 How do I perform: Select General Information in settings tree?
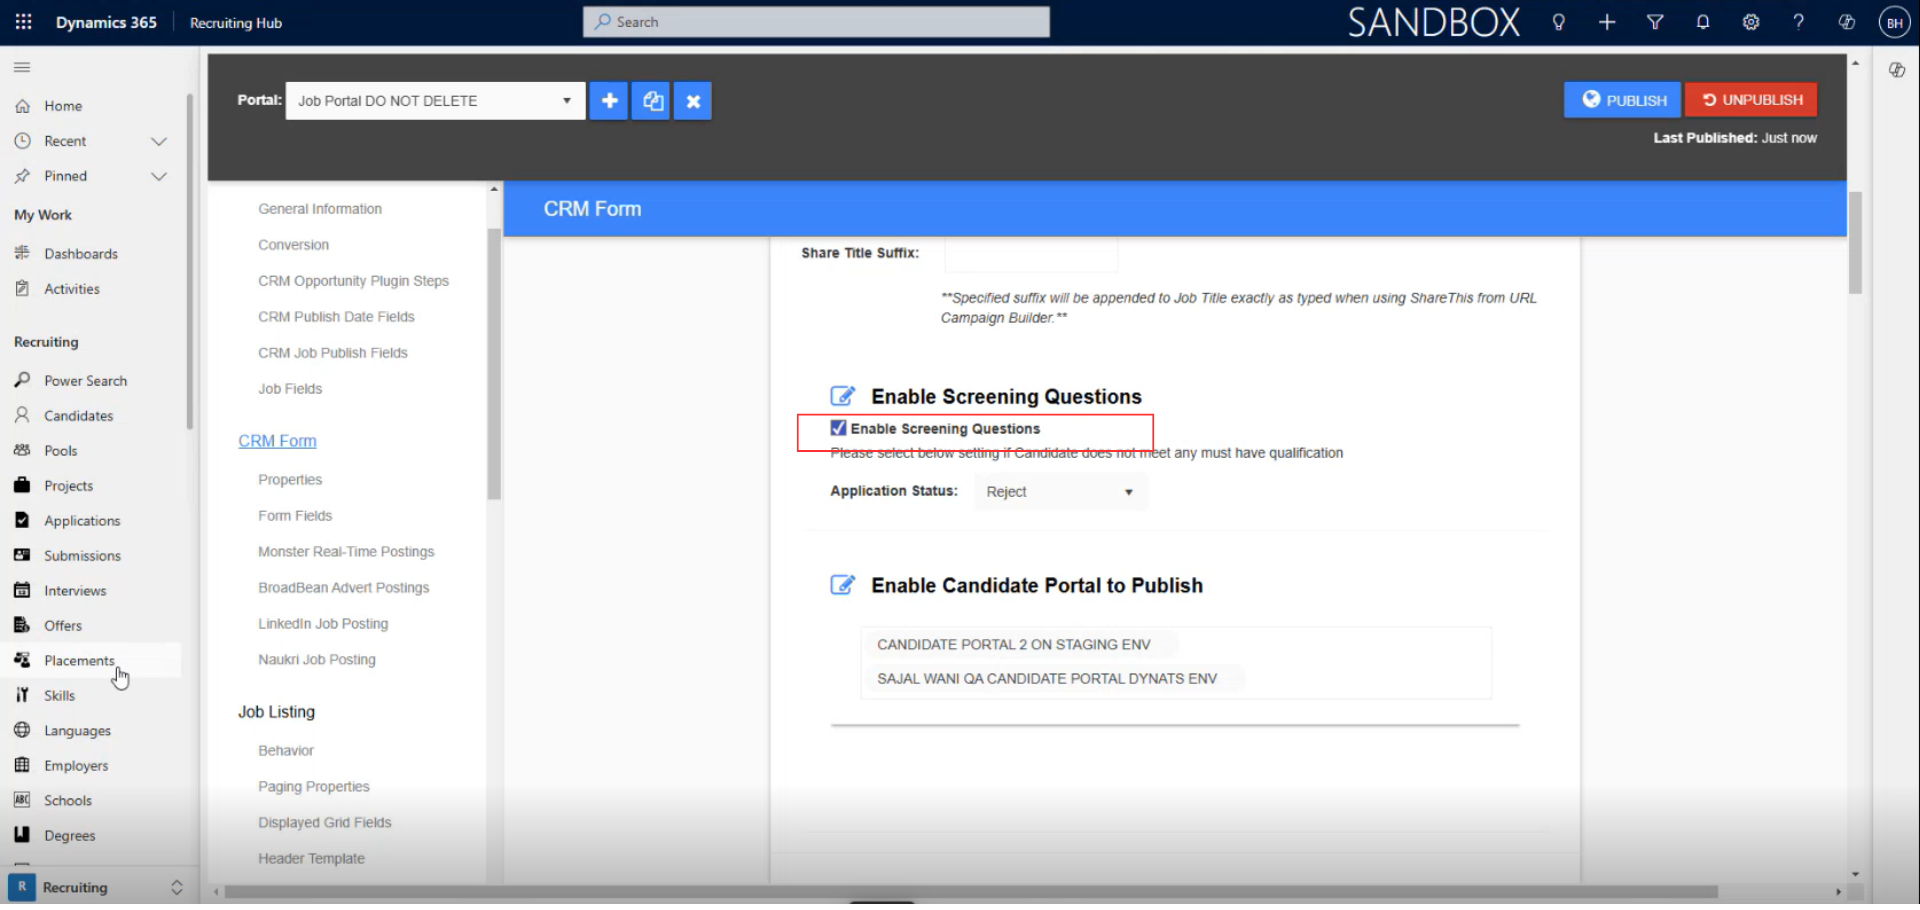320,209
